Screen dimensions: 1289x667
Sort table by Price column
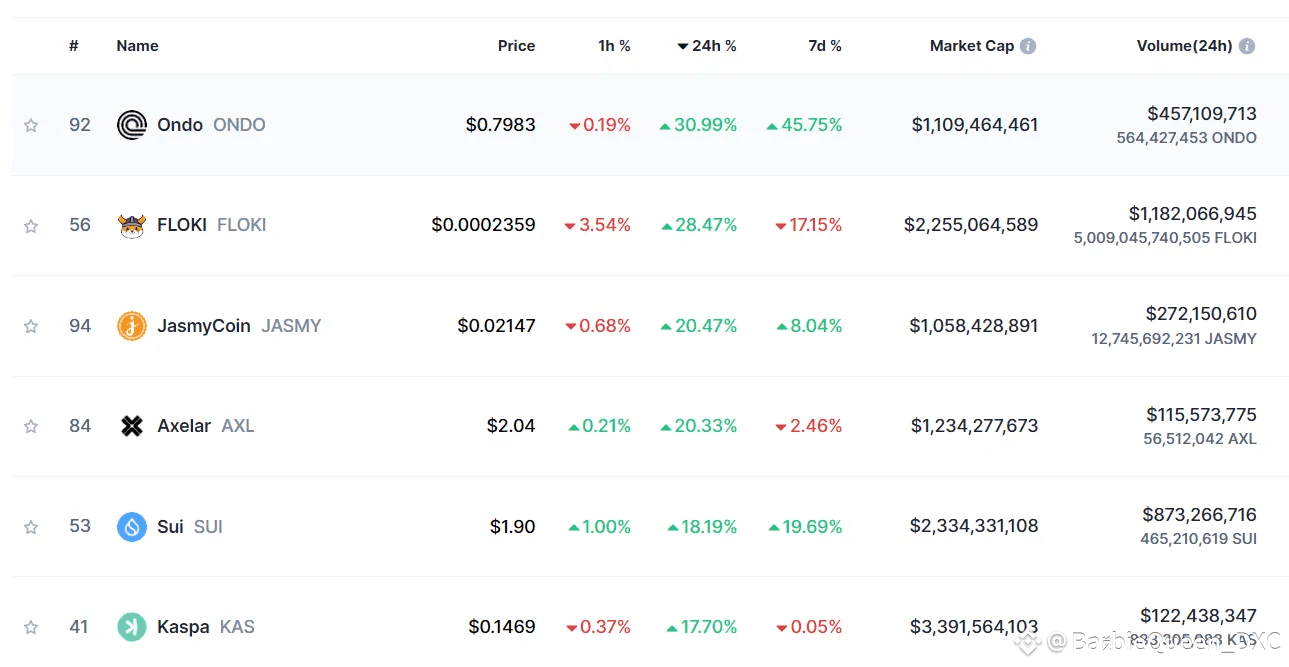click(x=516, y=46)
